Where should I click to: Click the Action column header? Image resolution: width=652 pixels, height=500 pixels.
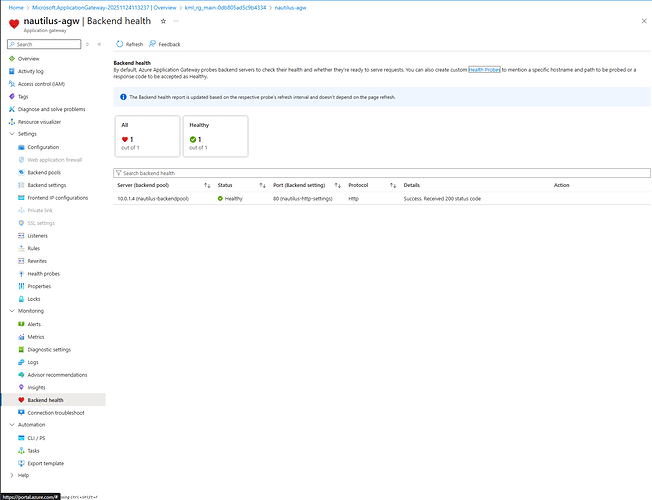[561, 185]
